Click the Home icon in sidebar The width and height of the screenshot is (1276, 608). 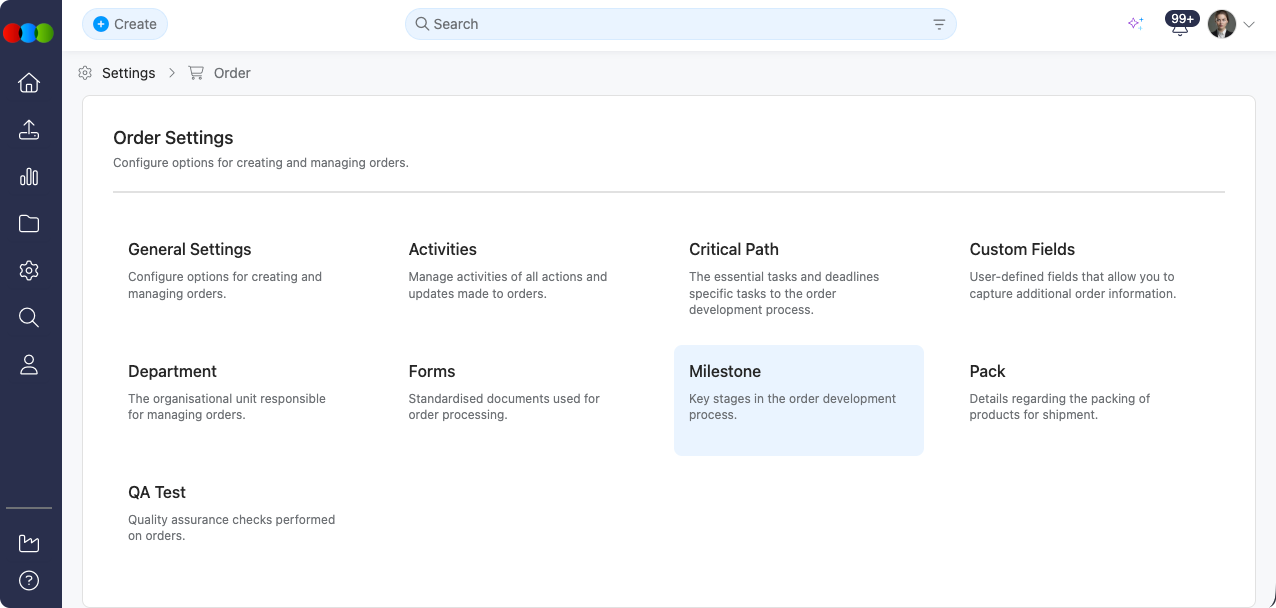pos(29,83)
